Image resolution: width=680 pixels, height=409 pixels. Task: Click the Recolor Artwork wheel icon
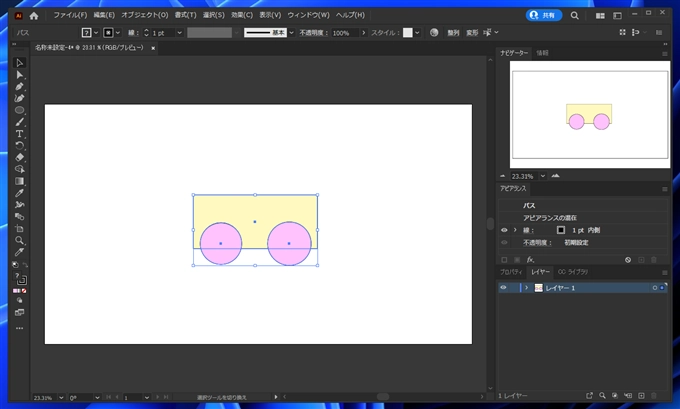434,33
